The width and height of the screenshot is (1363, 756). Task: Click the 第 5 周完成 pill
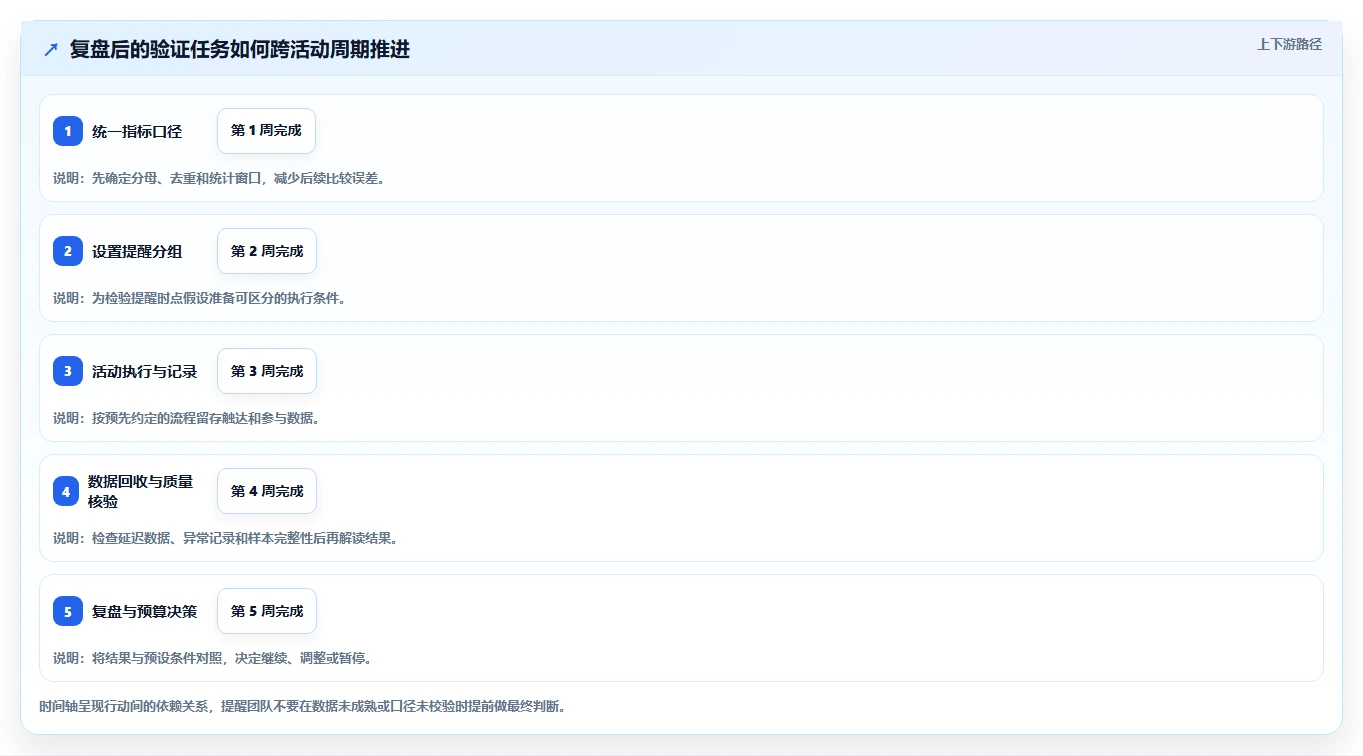pos(267,611)
